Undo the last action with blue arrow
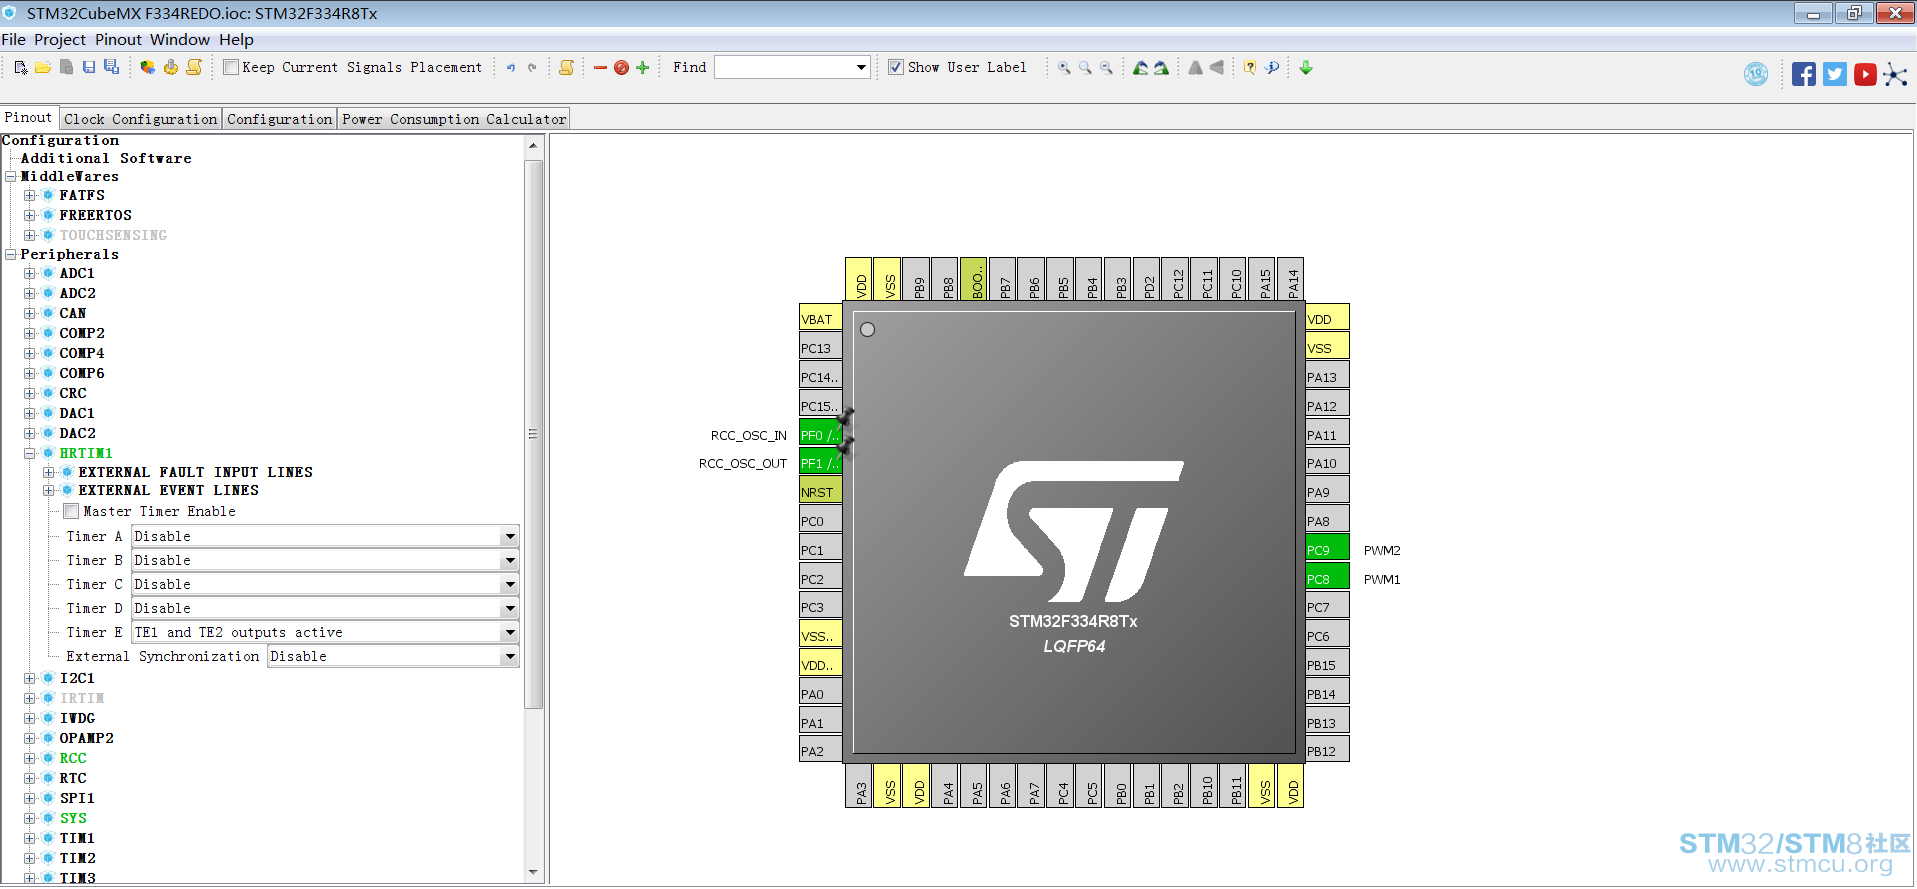Screen dimensions: 1917x889 click(511, 68)
